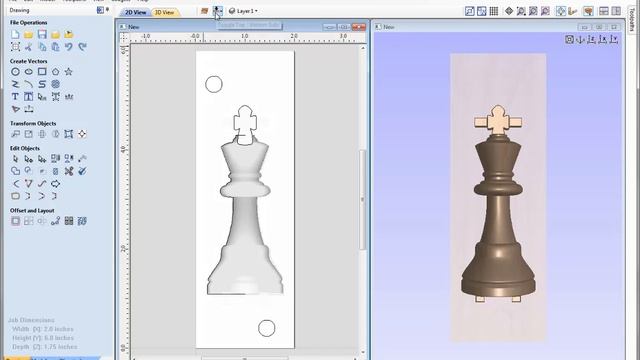Open the Toolpaths side tab
Screen dimensions: 640x360
633,19
